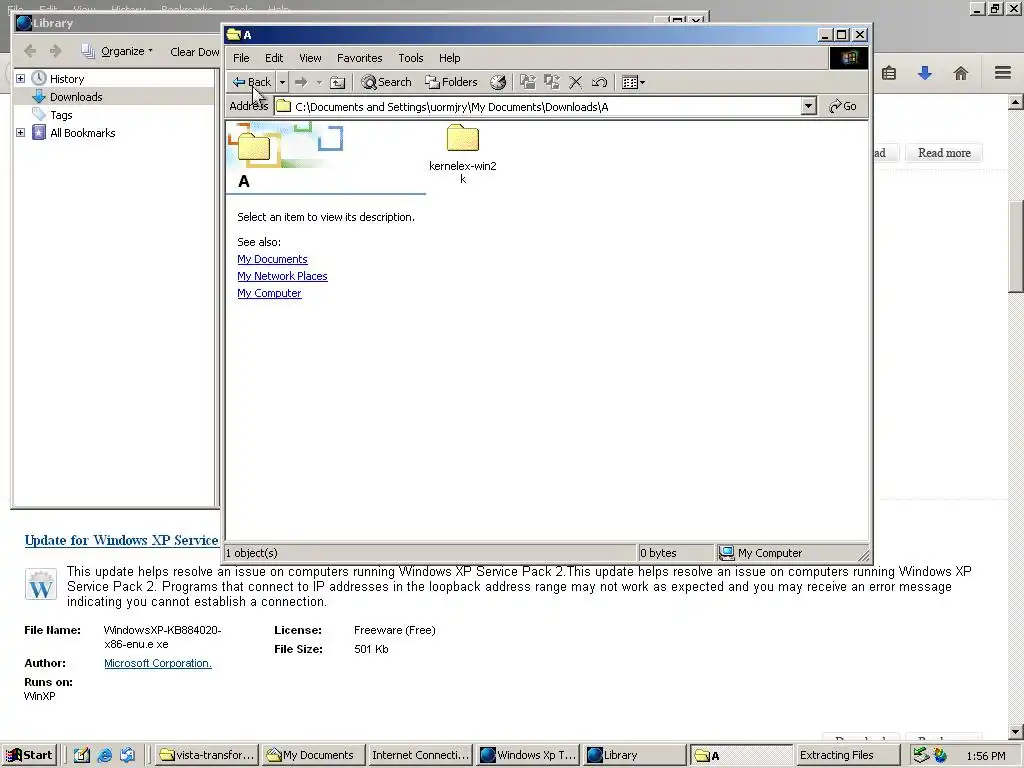The width and height of the screenshot is (1024, 768).
Task: Select Downloads in Library sidebar
Action: pyautogui.click(x=76, y=97)
